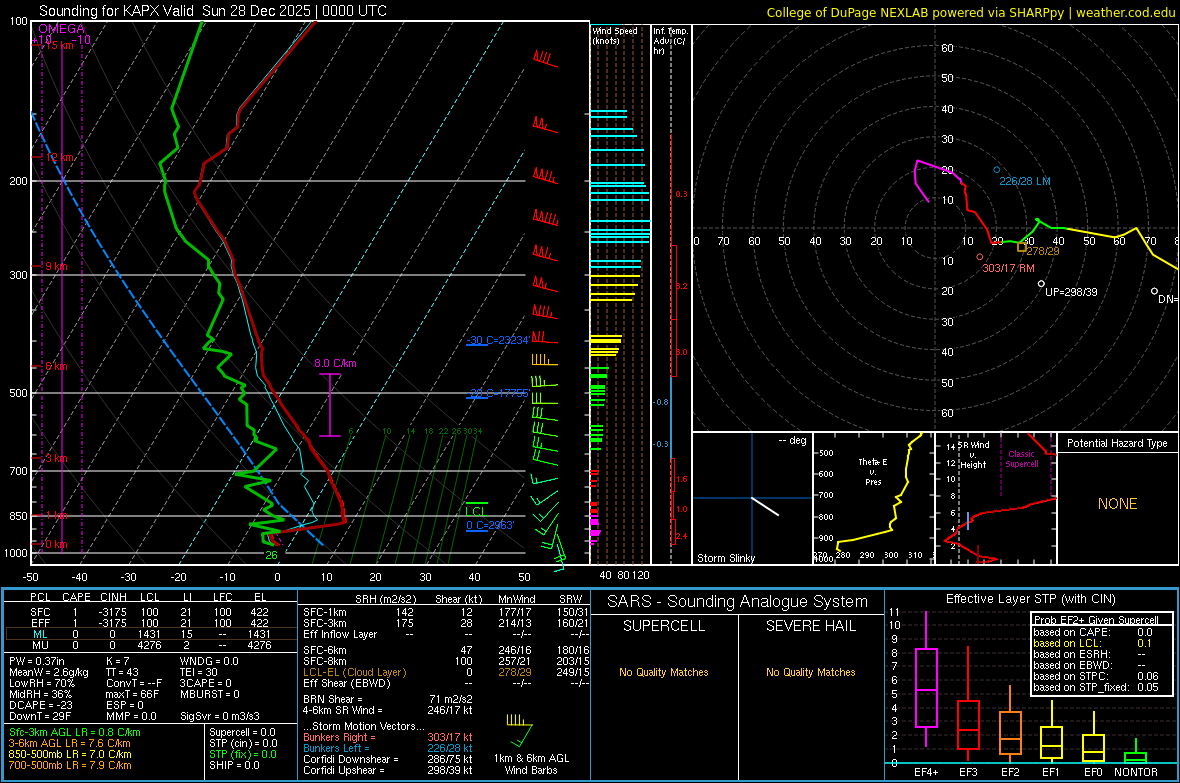
Task: Click the 'Prob EF2+ Given Supercell' box title
Action: (1096, 620)
